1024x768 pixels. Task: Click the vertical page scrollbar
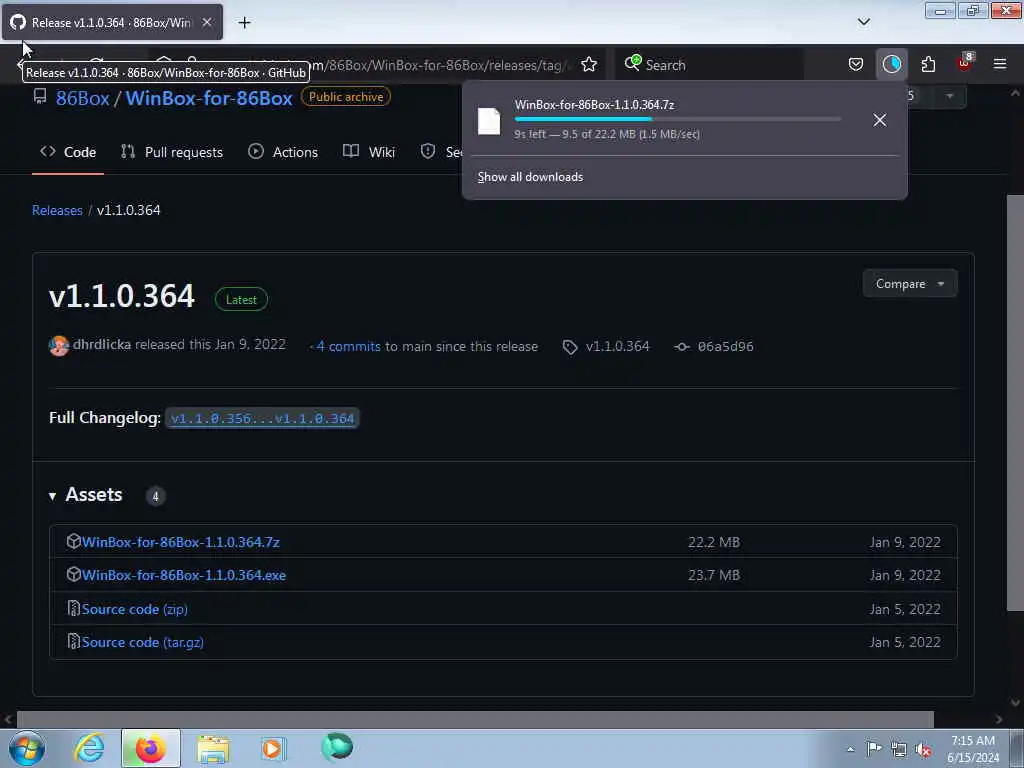[x=1015, y=402]
